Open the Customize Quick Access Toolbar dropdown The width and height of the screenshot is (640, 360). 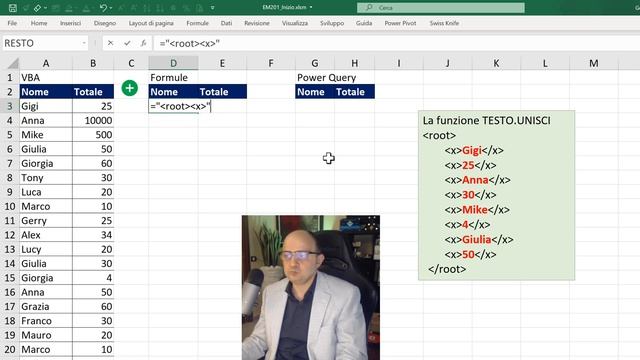tap(213, 8)
